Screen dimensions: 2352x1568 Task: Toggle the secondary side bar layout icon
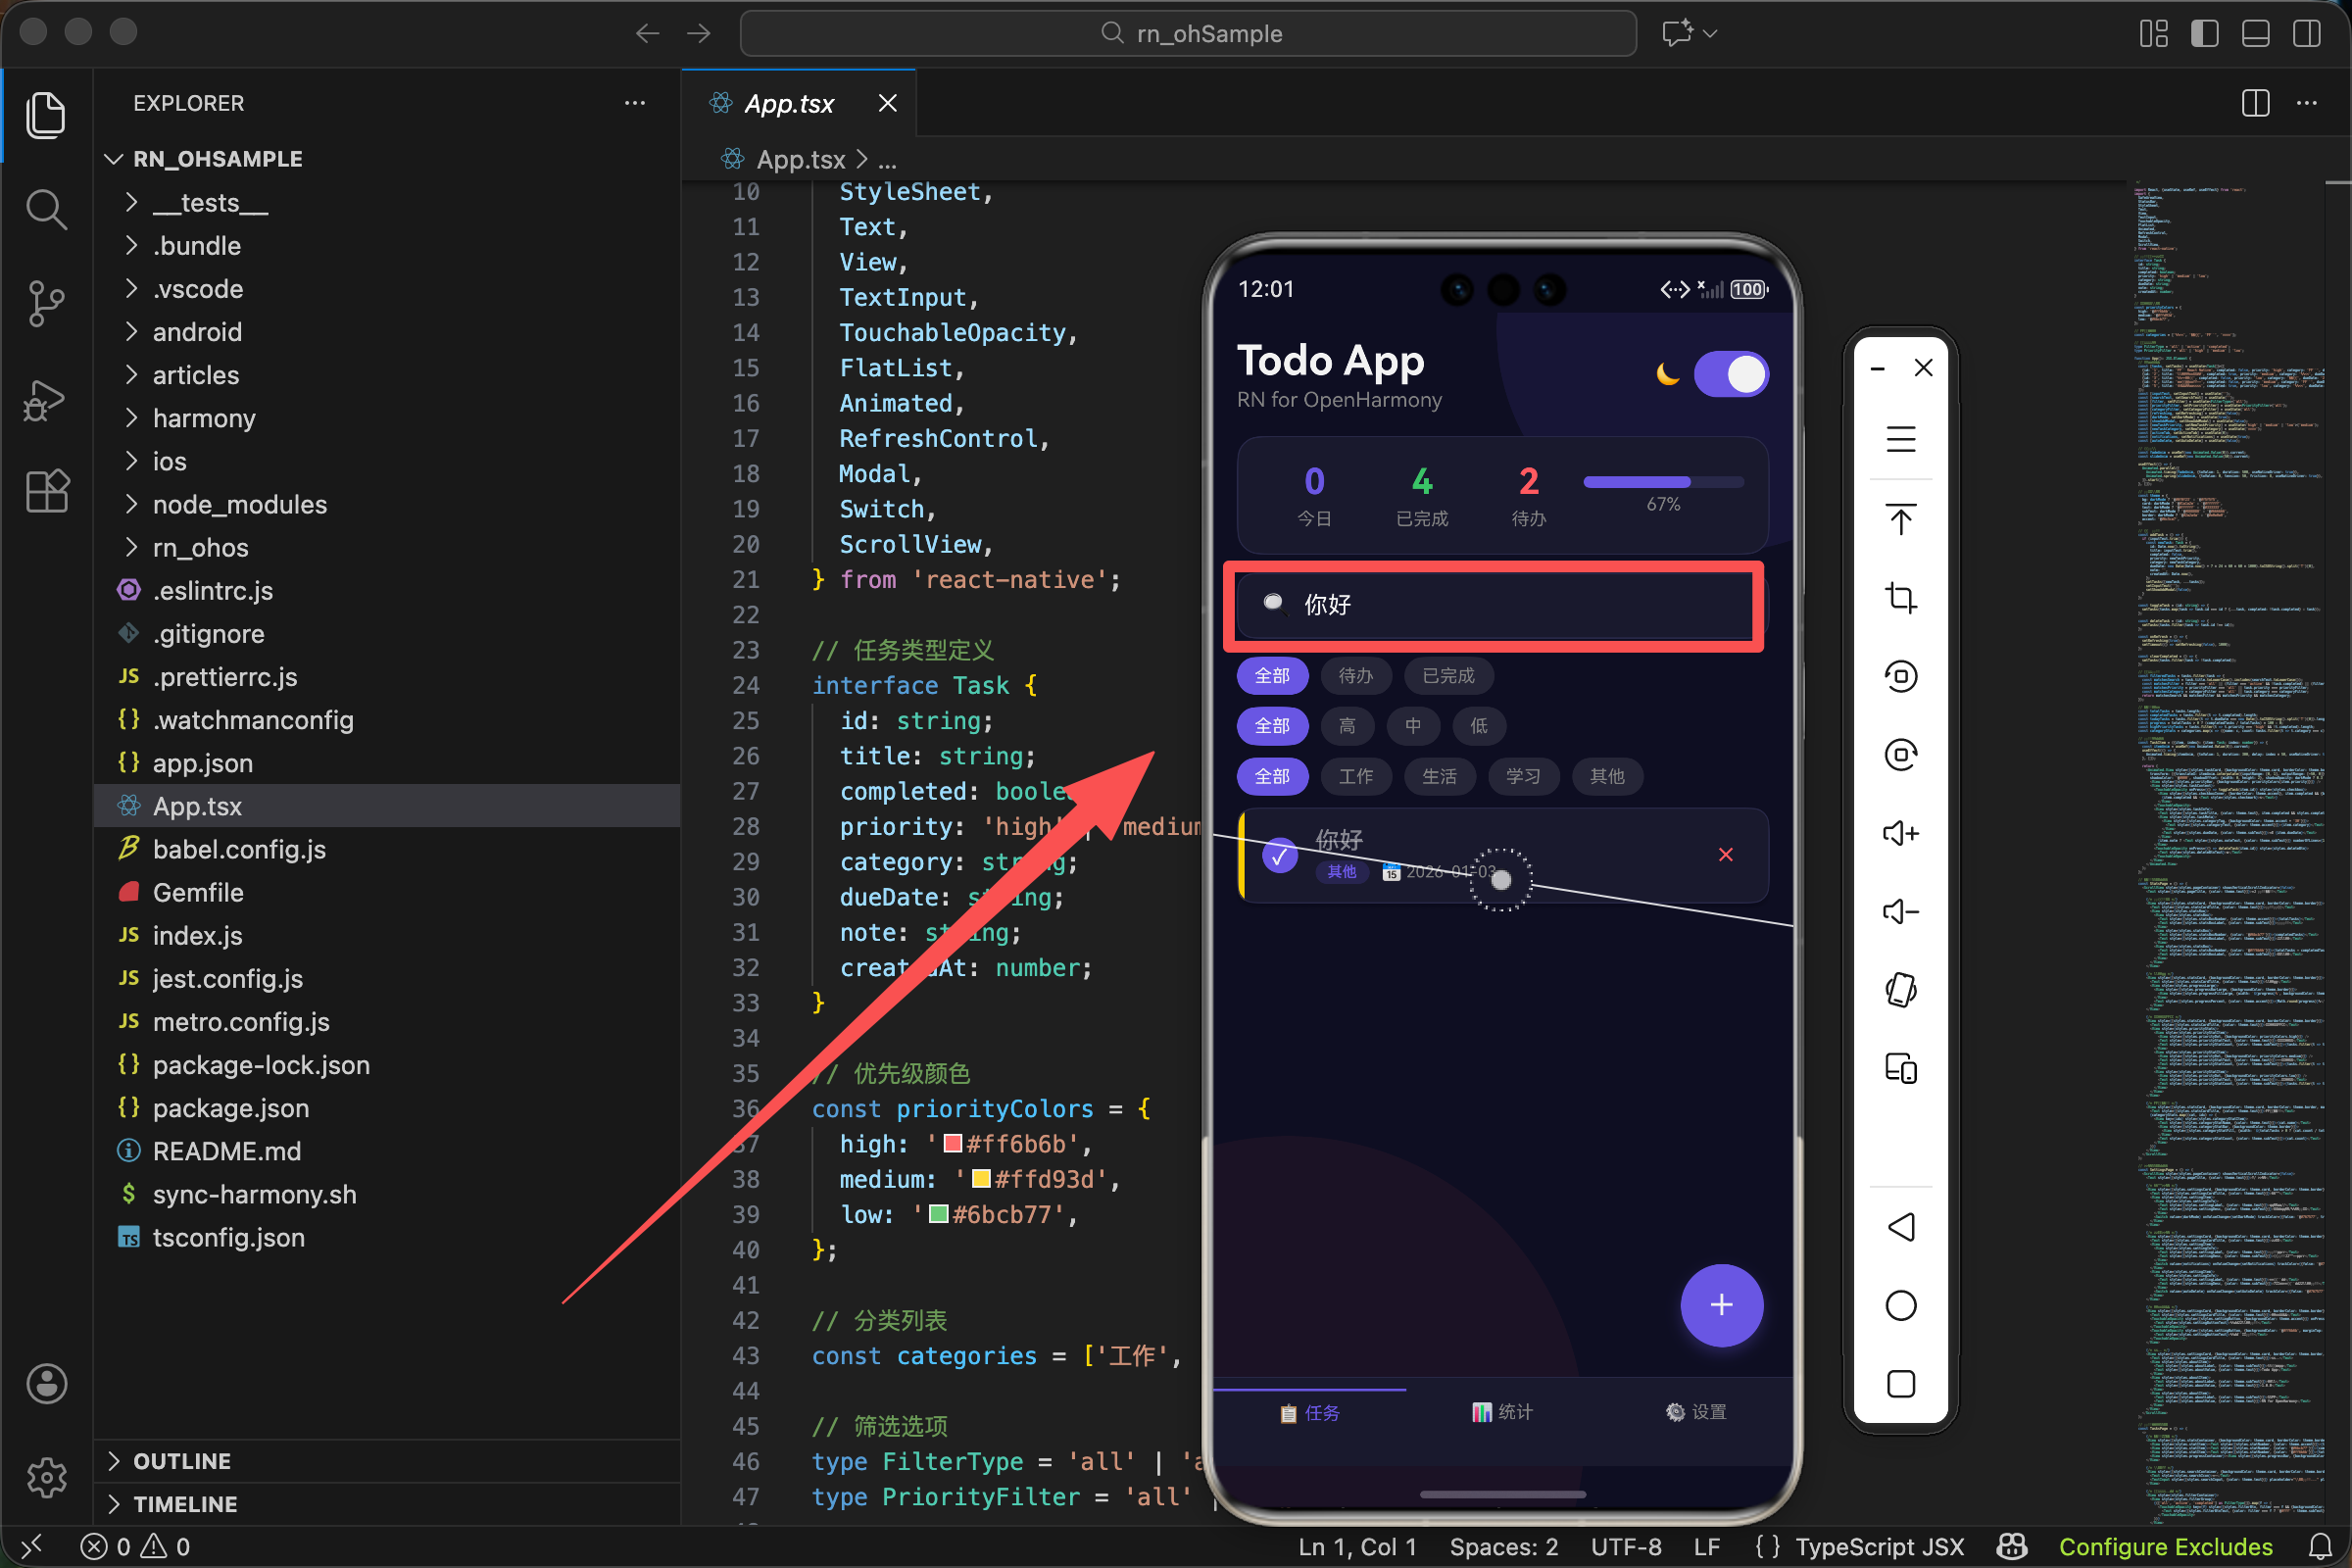pyautogui.click(x=2307, y=33)
